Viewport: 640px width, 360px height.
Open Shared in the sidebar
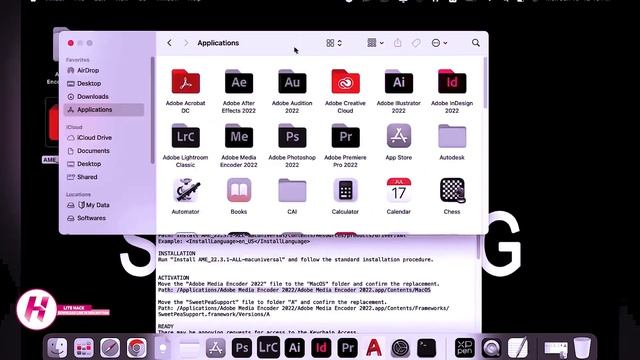[104, 177]
